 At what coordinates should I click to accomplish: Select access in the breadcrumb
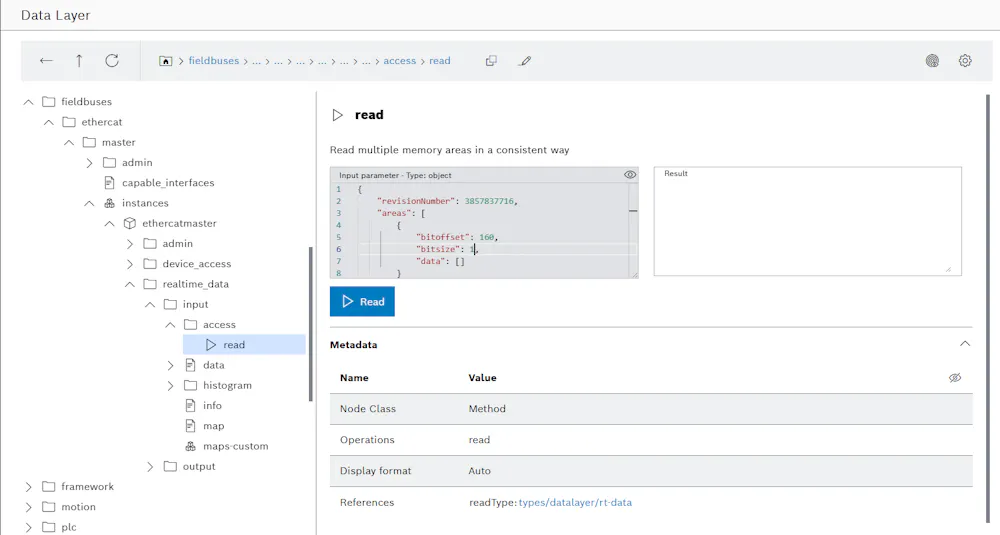(x=399, y=61)
